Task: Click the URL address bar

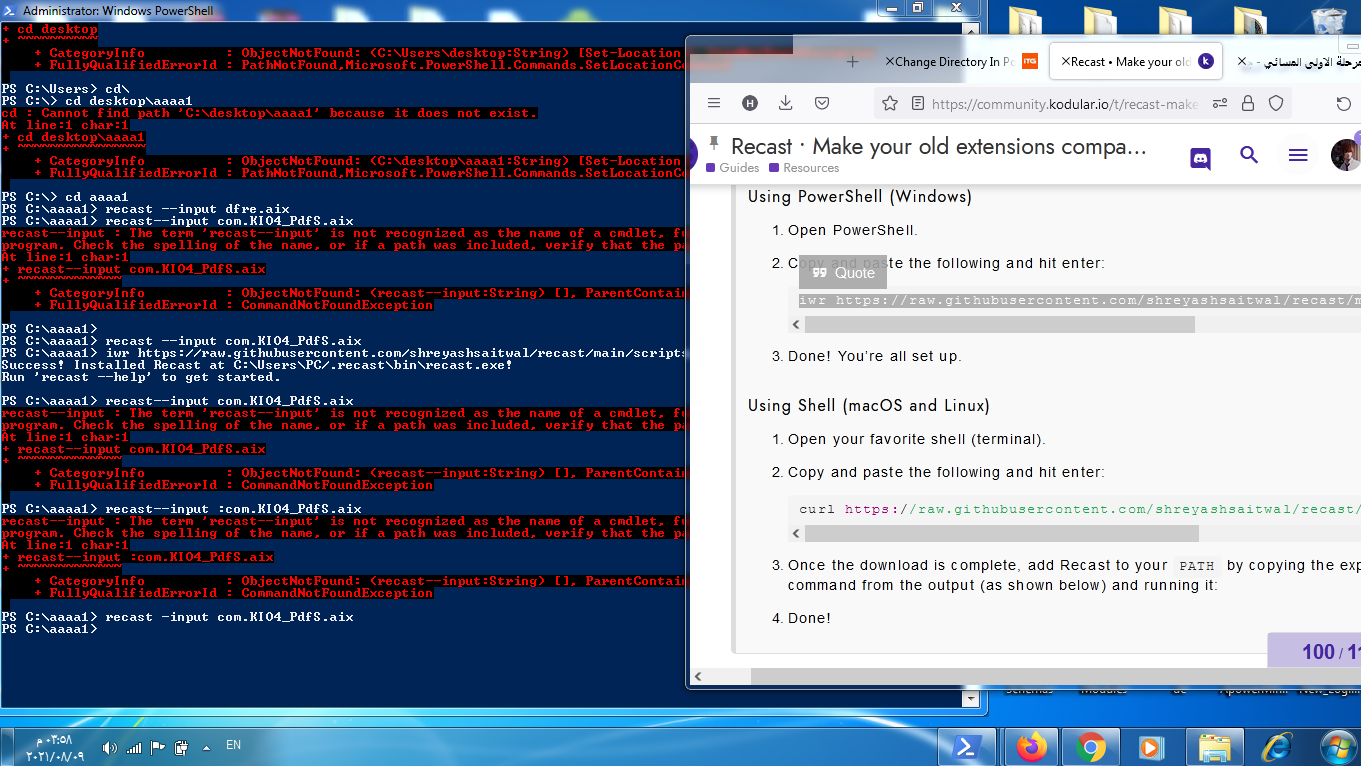Action: [1065, 103]
